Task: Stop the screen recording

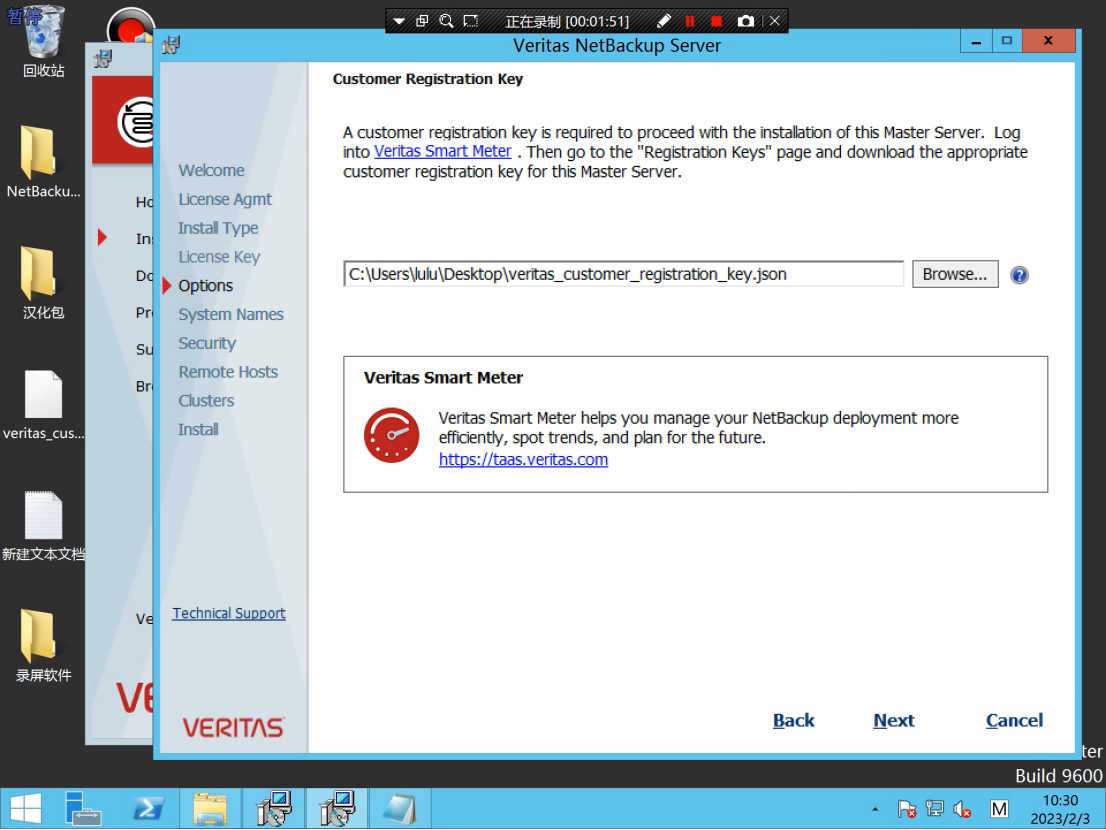Action: click(716, 21)
